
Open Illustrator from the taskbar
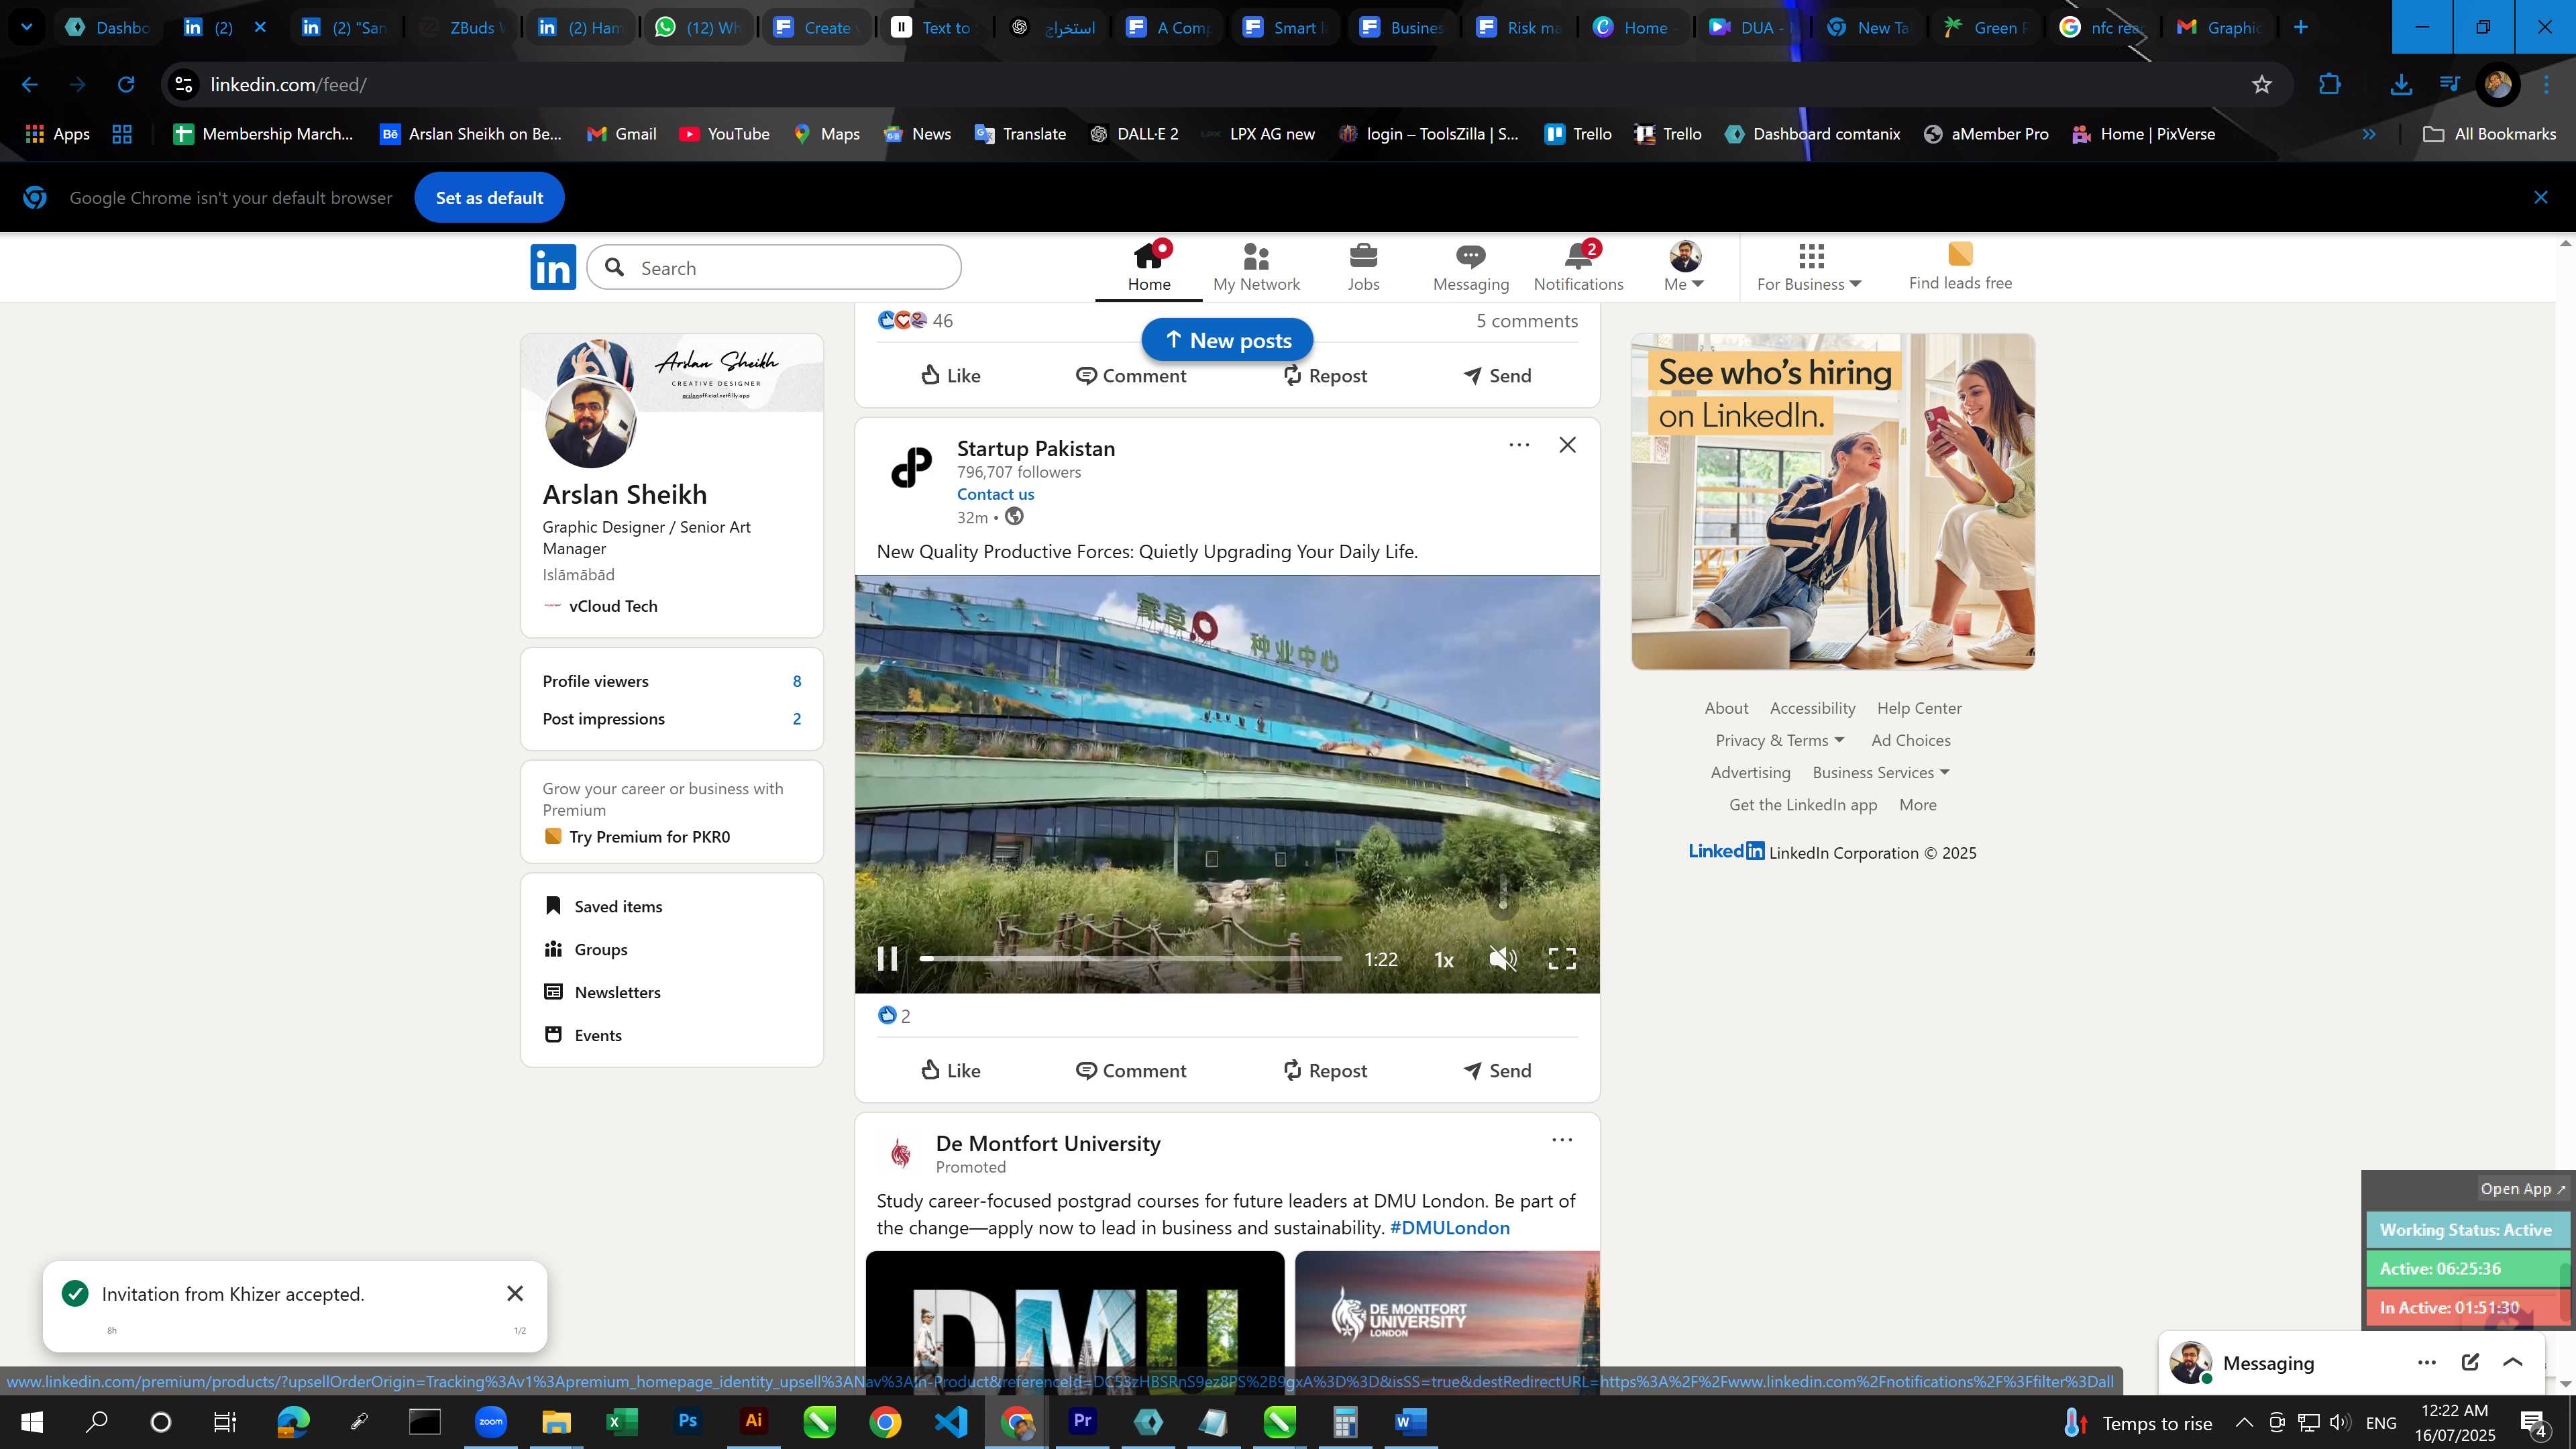[753, 1421]
